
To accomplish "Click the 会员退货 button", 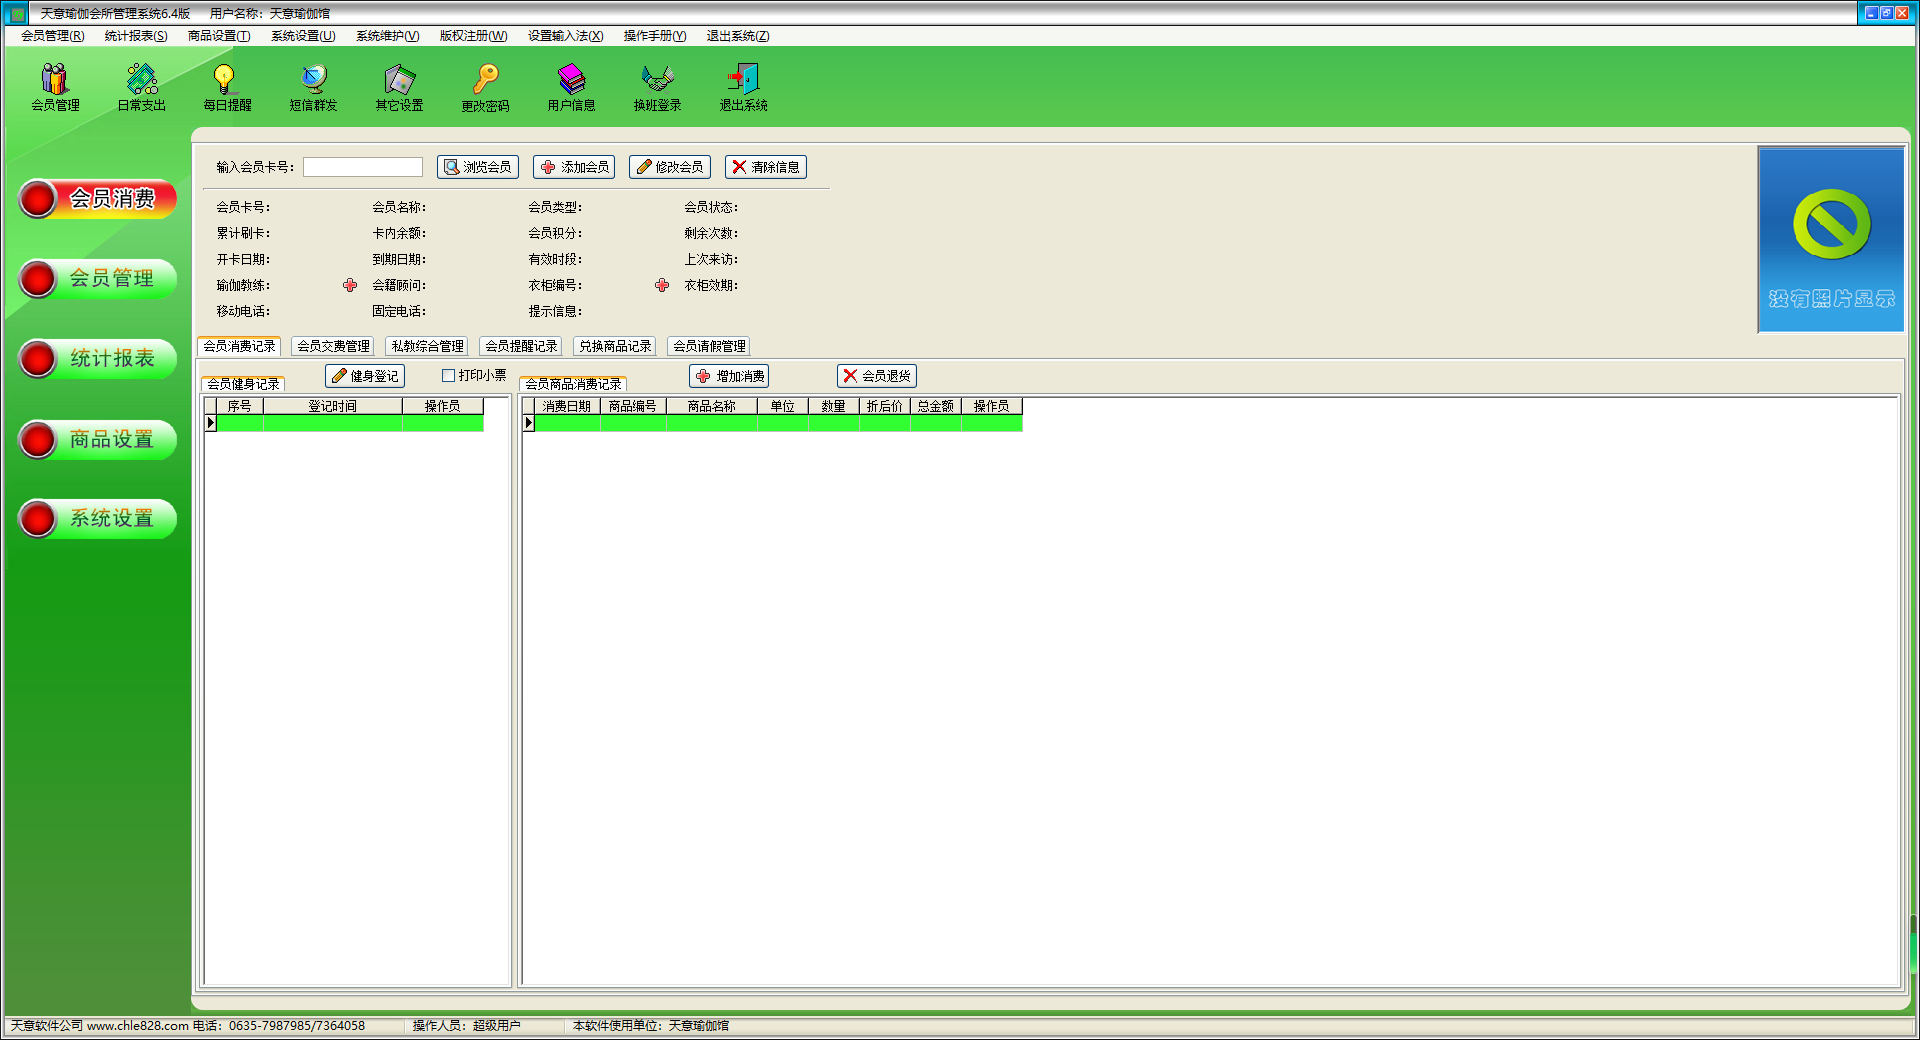I will (877, 376).
